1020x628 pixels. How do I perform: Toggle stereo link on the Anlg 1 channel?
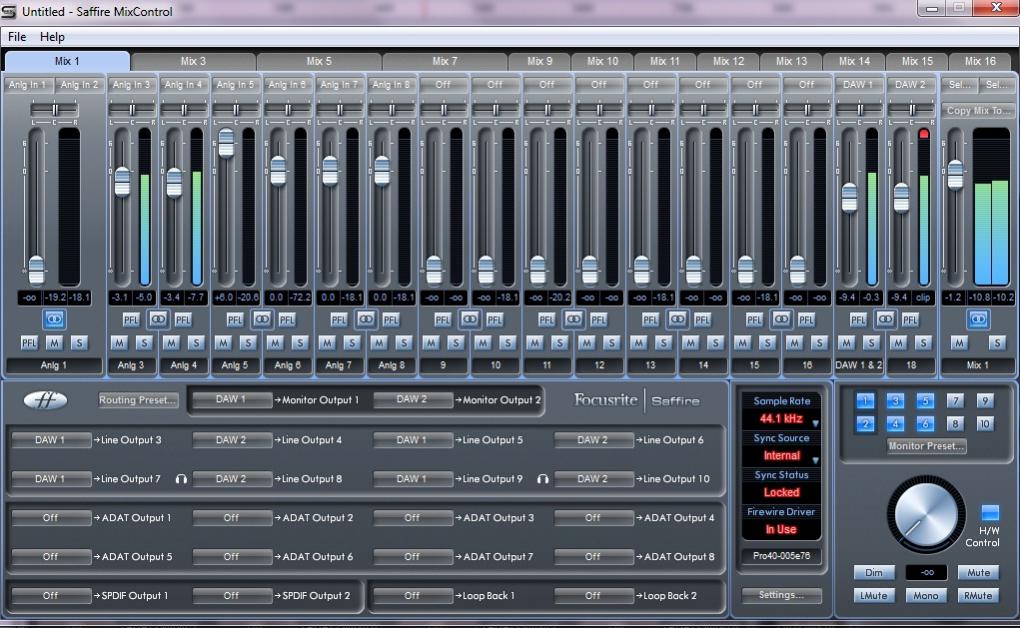point(54,319)
